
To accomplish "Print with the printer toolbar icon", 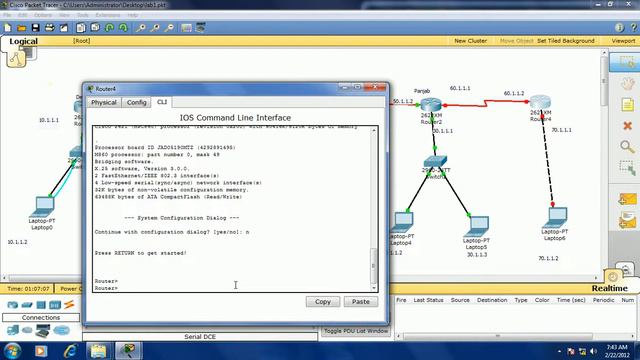I will [x=49, y=28].
